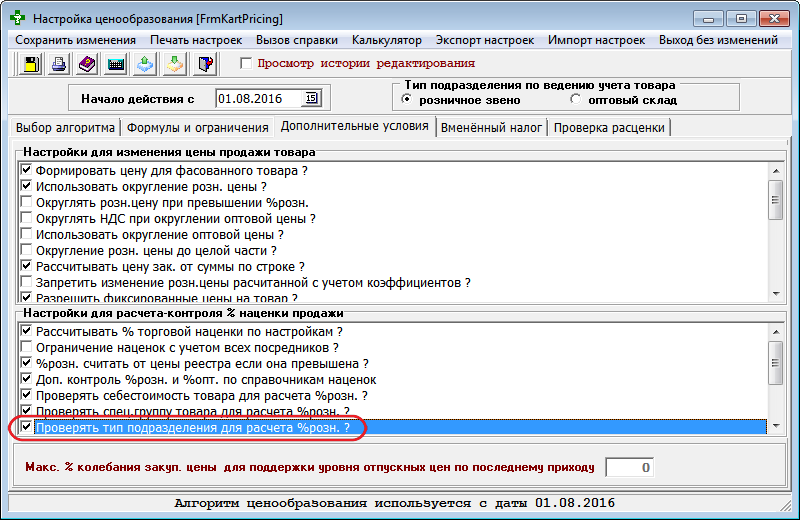Click the print settings printer icon
The image size is (800, 520).
(x=59, y=65)
